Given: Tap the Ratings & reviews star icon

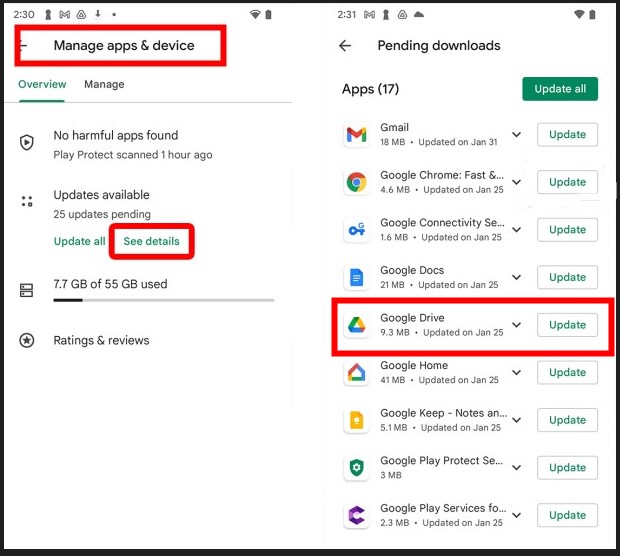Looking at the screenshot, I should 26,340.
